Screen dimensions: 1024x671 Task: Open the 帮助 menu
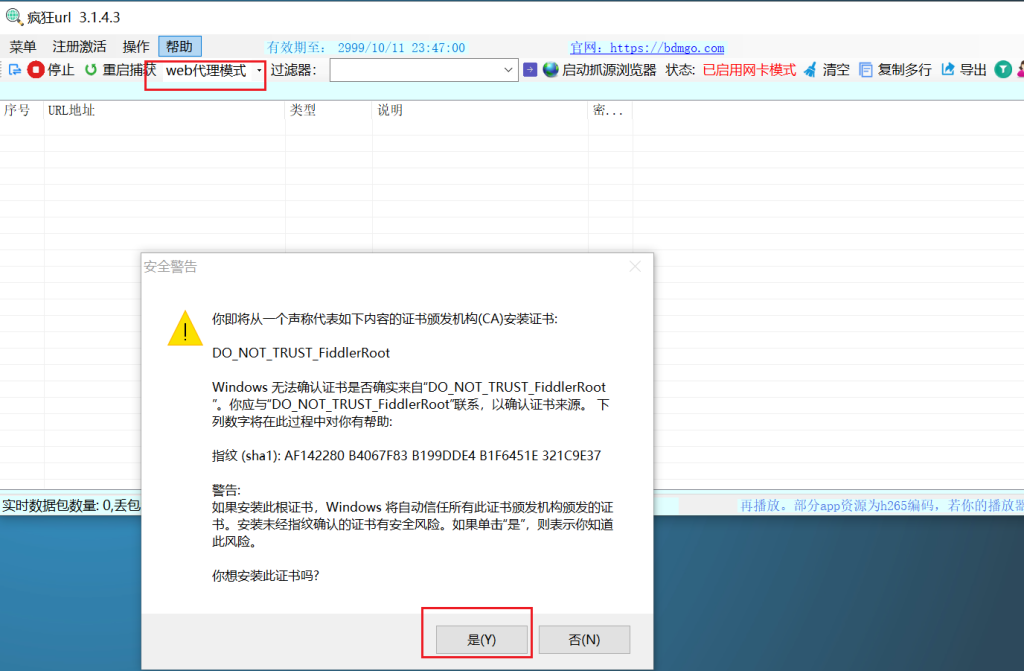180,46
